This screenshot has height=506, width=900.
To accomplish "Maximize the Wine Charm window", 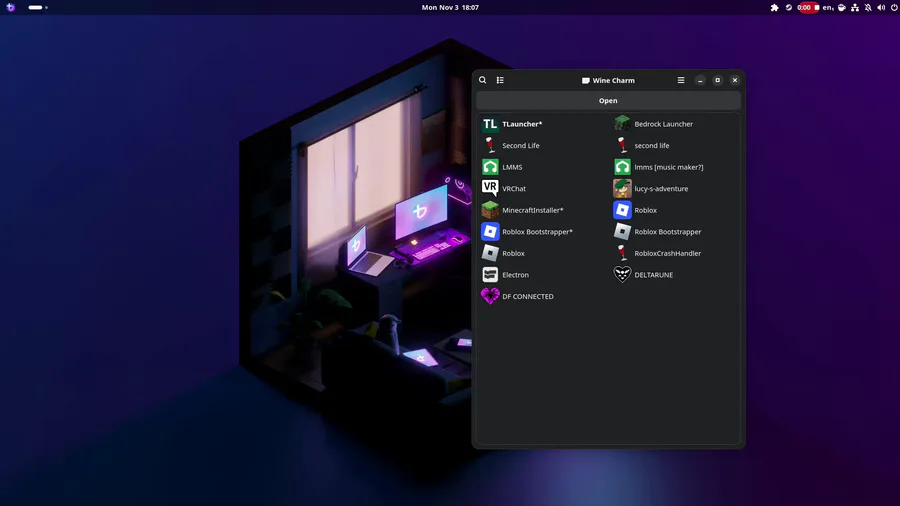I will [717, 80].
